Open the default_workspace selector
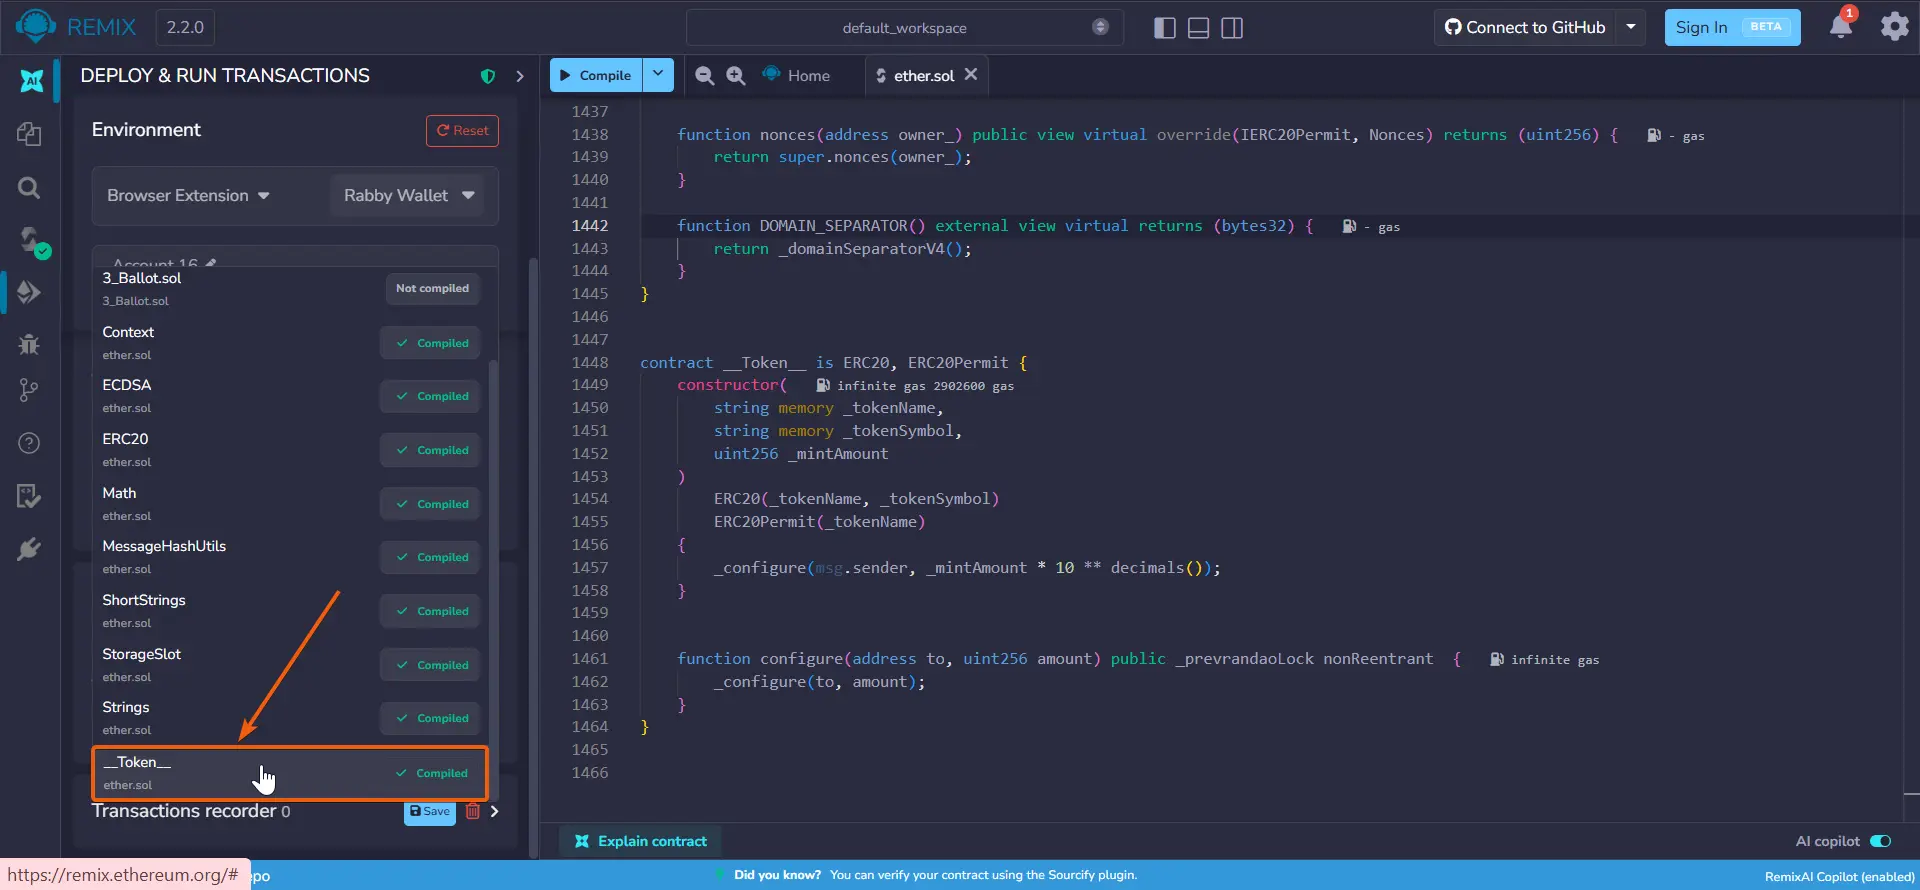The image size is (1920, 890). pos(904,28)
